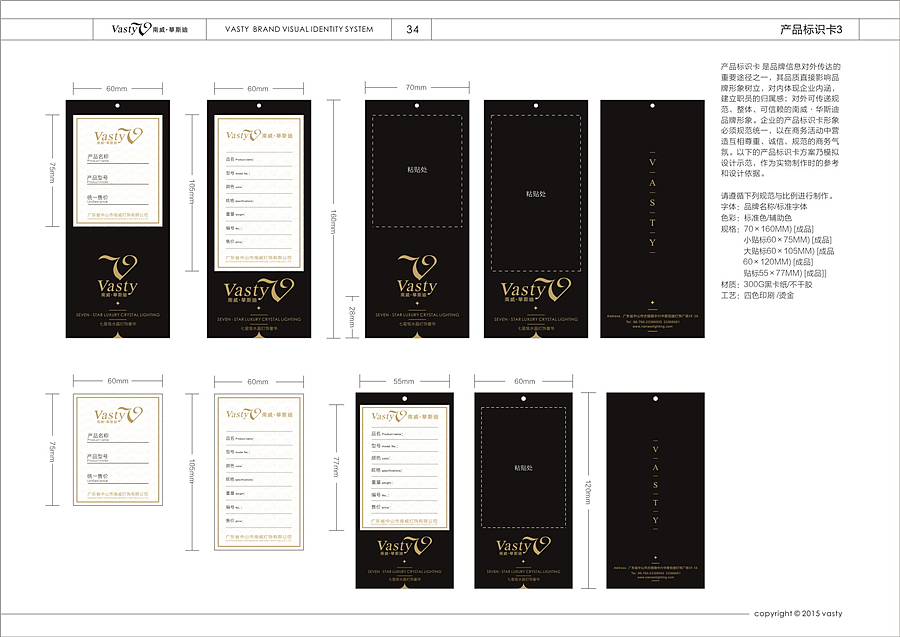Screen dimensions: 900x637
Task: Select the spec line "工艺: 四色印刷/烫金"
Action: tap(758, 295)
